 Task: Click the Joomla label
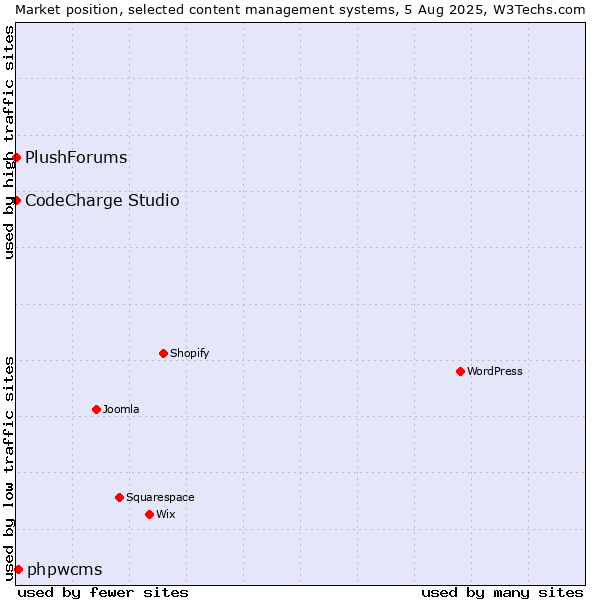(121, 409)
